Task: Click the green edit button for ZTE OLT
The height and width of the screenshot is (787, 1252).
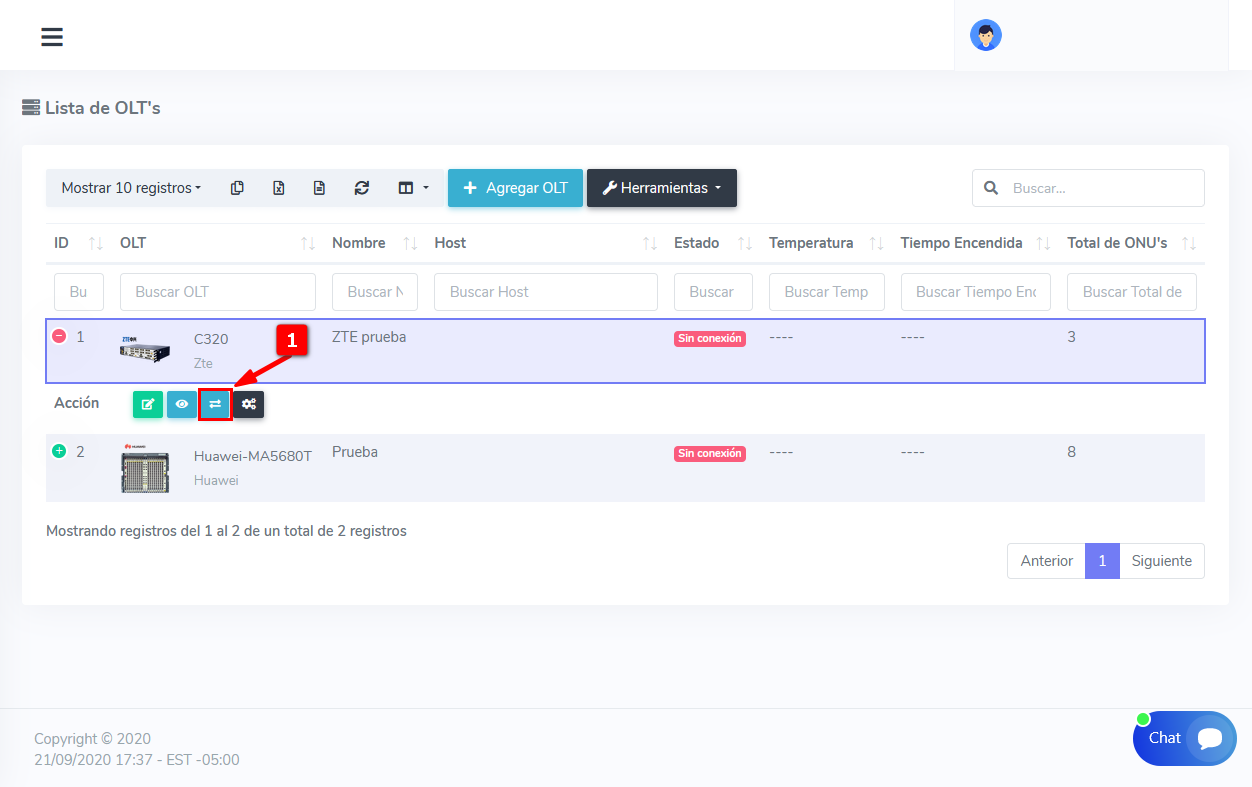Action: (148, 404)
